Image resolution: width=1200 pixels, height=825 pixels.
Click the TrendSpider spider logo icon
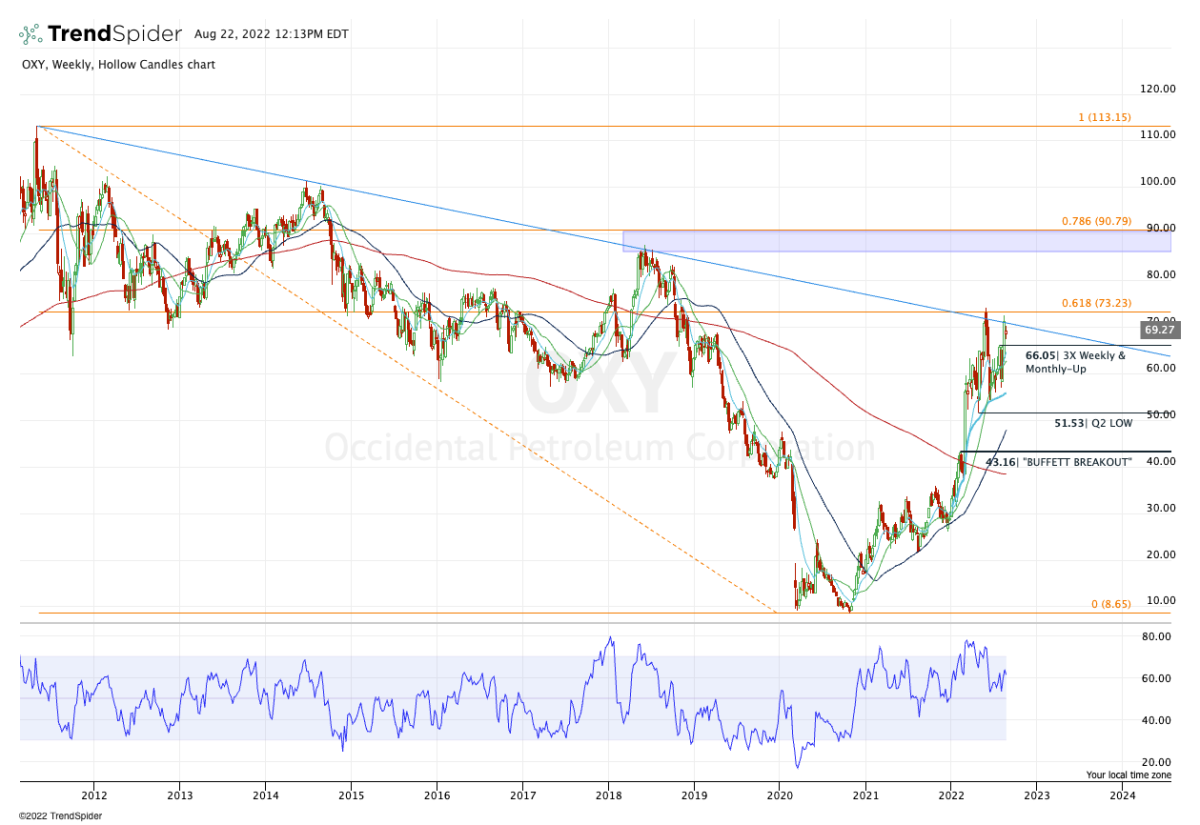(x=31, y=33)
